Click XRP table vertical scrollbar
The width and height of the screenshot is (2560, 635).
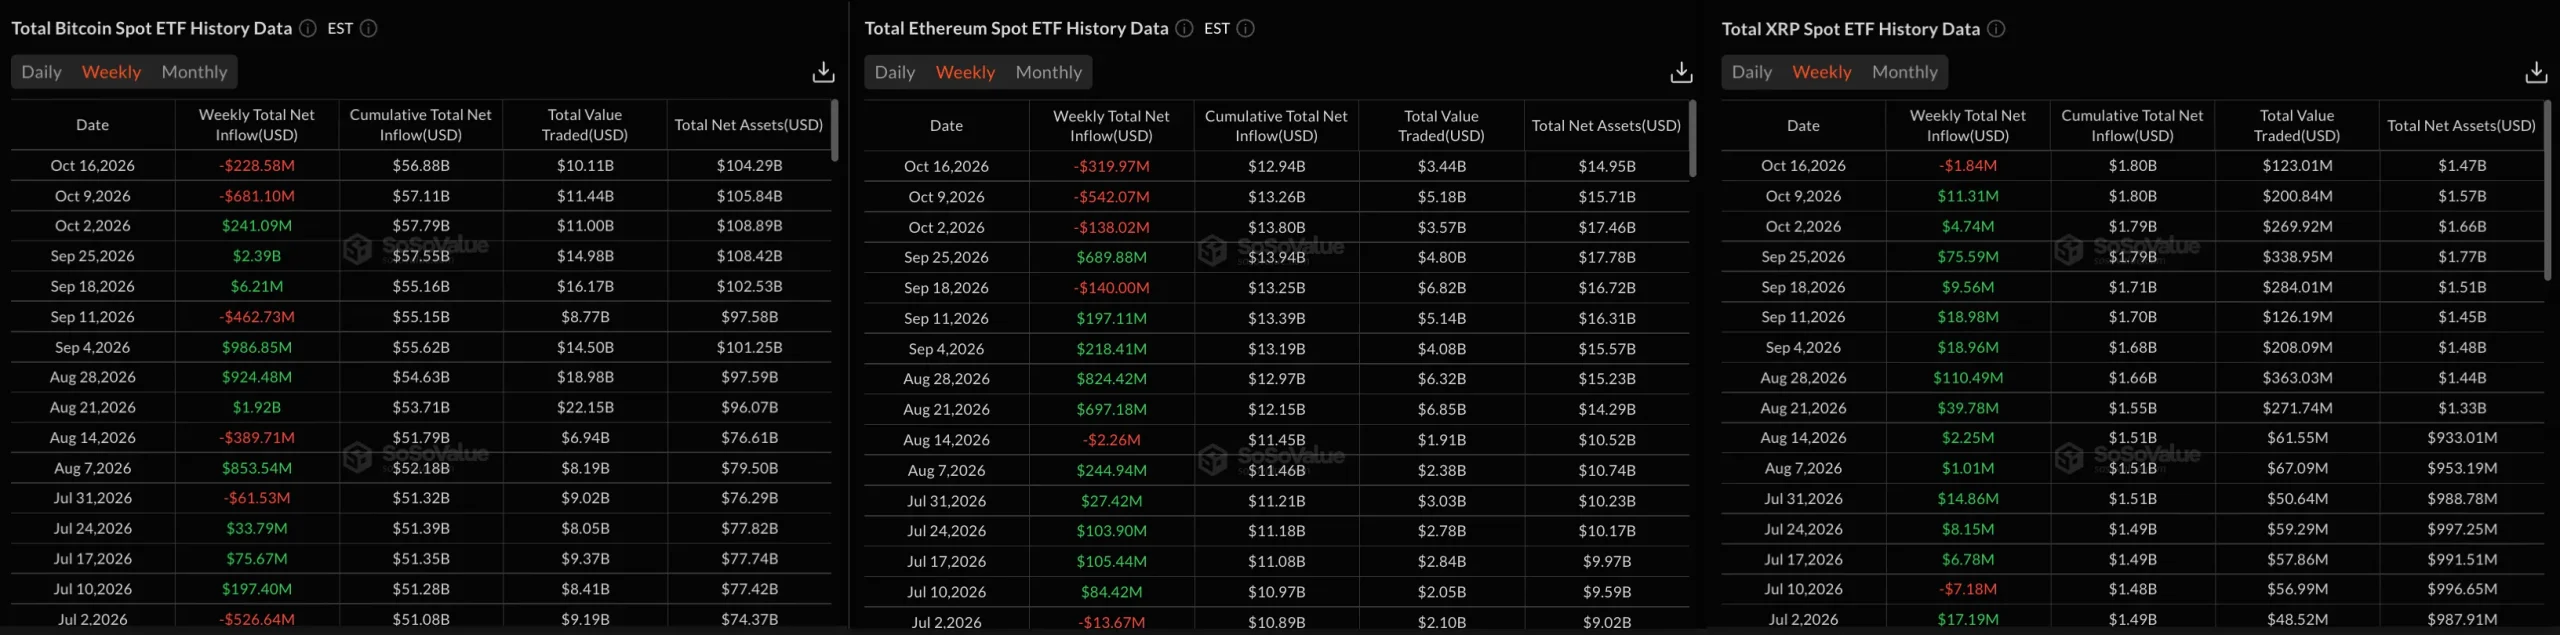coord(2547,188)
